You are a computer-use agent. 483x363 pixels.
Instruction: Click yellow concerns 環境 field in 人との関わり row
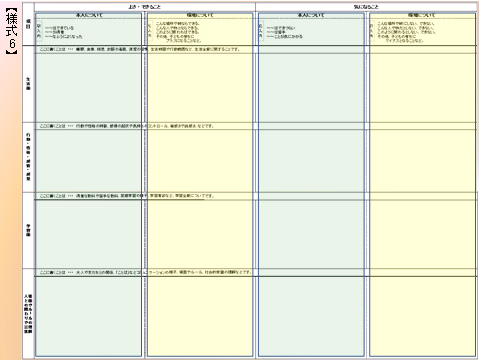coord(422,317)
